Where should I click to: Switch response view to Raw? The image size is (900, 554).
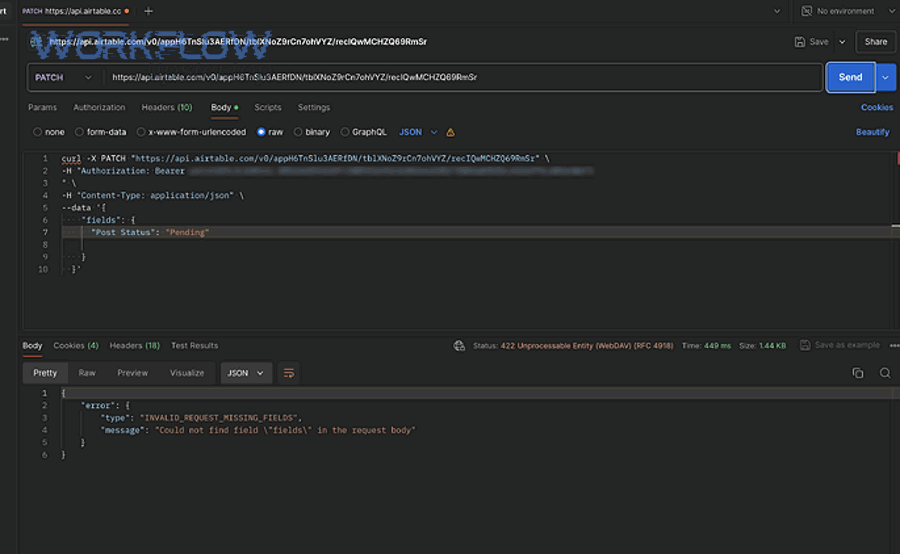tap(87, 373)
